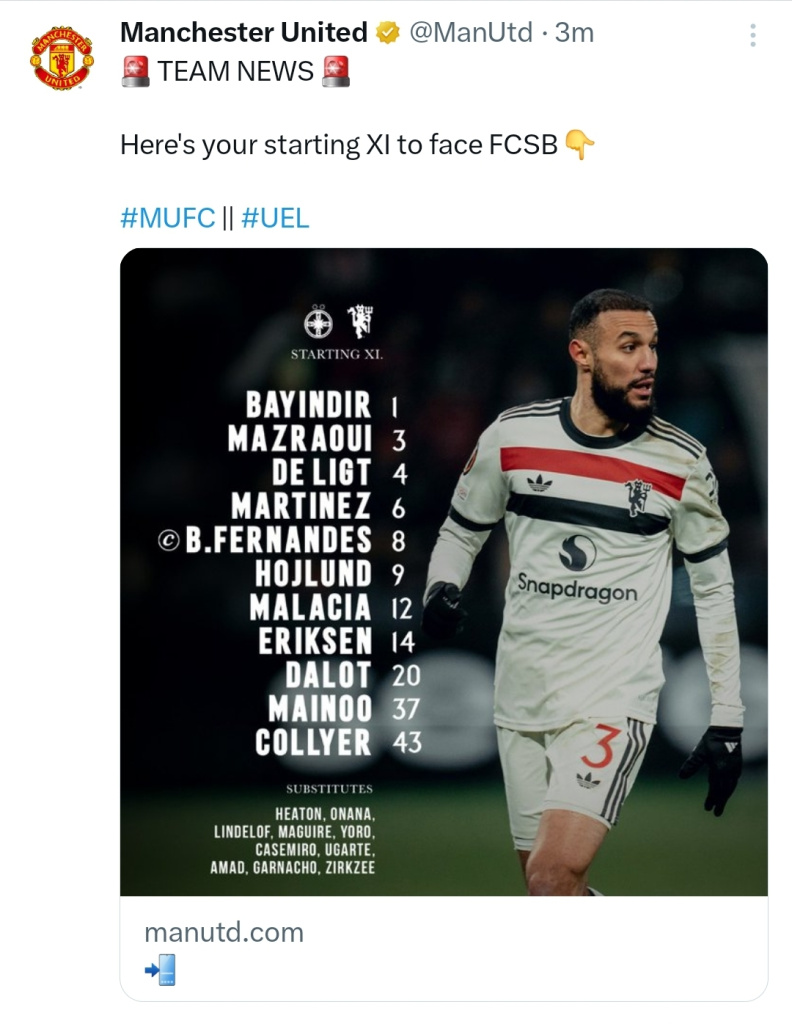The height and width of the screenshot is (1024, 792).
Task: Open the Manchester United account name
Action: pos(244,33)
